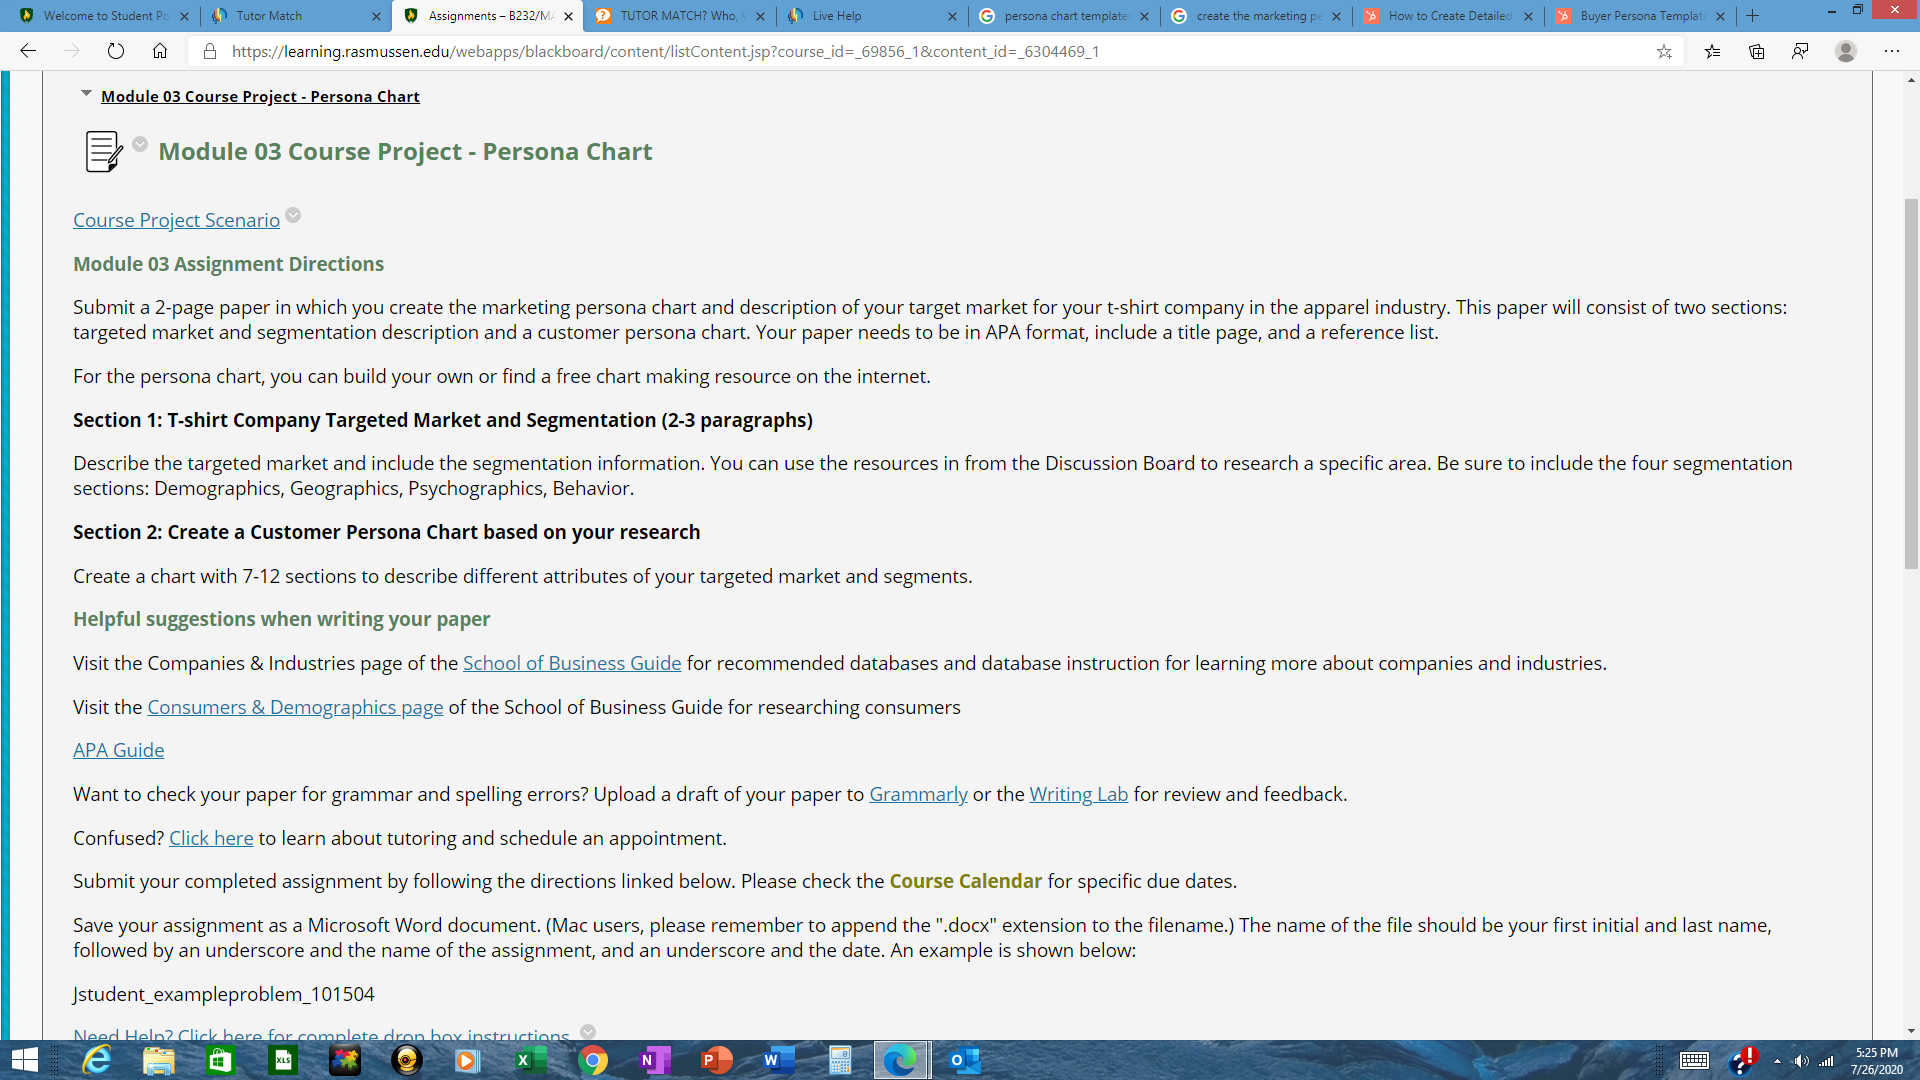Open options chevron beside Persona Chart title
This screenshot has width=1920, height=1080.
coord(140,145)
